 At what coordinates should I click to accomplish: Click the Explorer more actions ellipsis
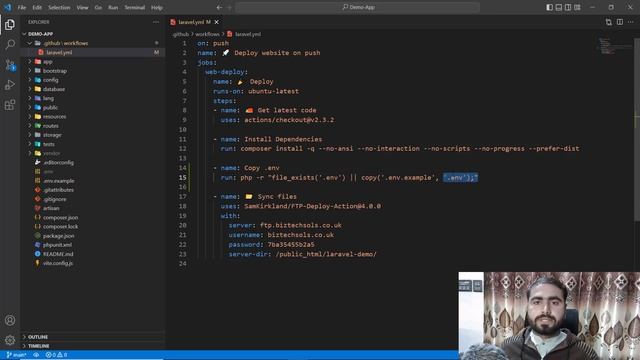click(x=156, y=22)
